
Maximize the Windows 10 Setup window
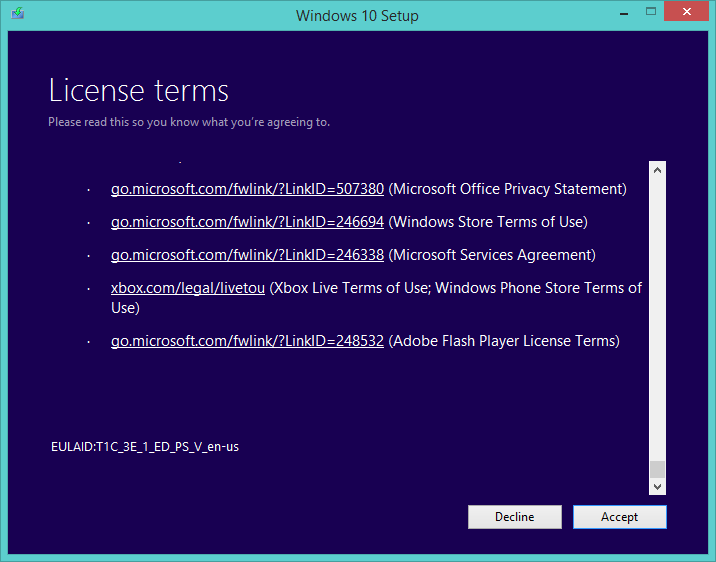(651, 11)
